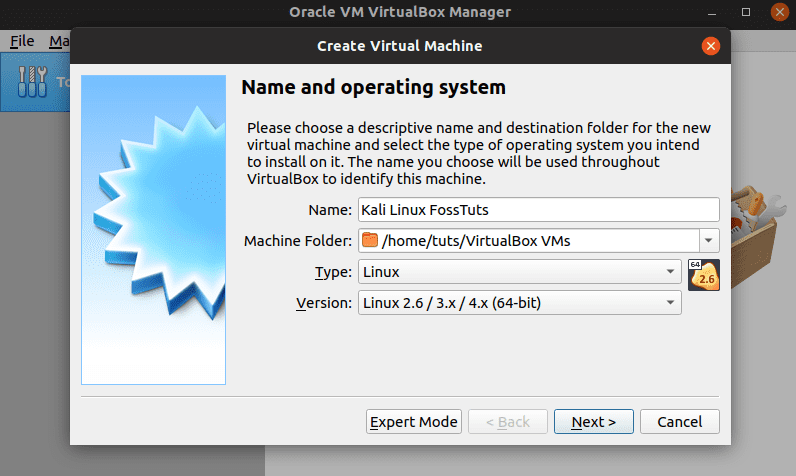Cancel the virtual machine creation
Viewport: 796px width, 476px height.
pos(680,422)
